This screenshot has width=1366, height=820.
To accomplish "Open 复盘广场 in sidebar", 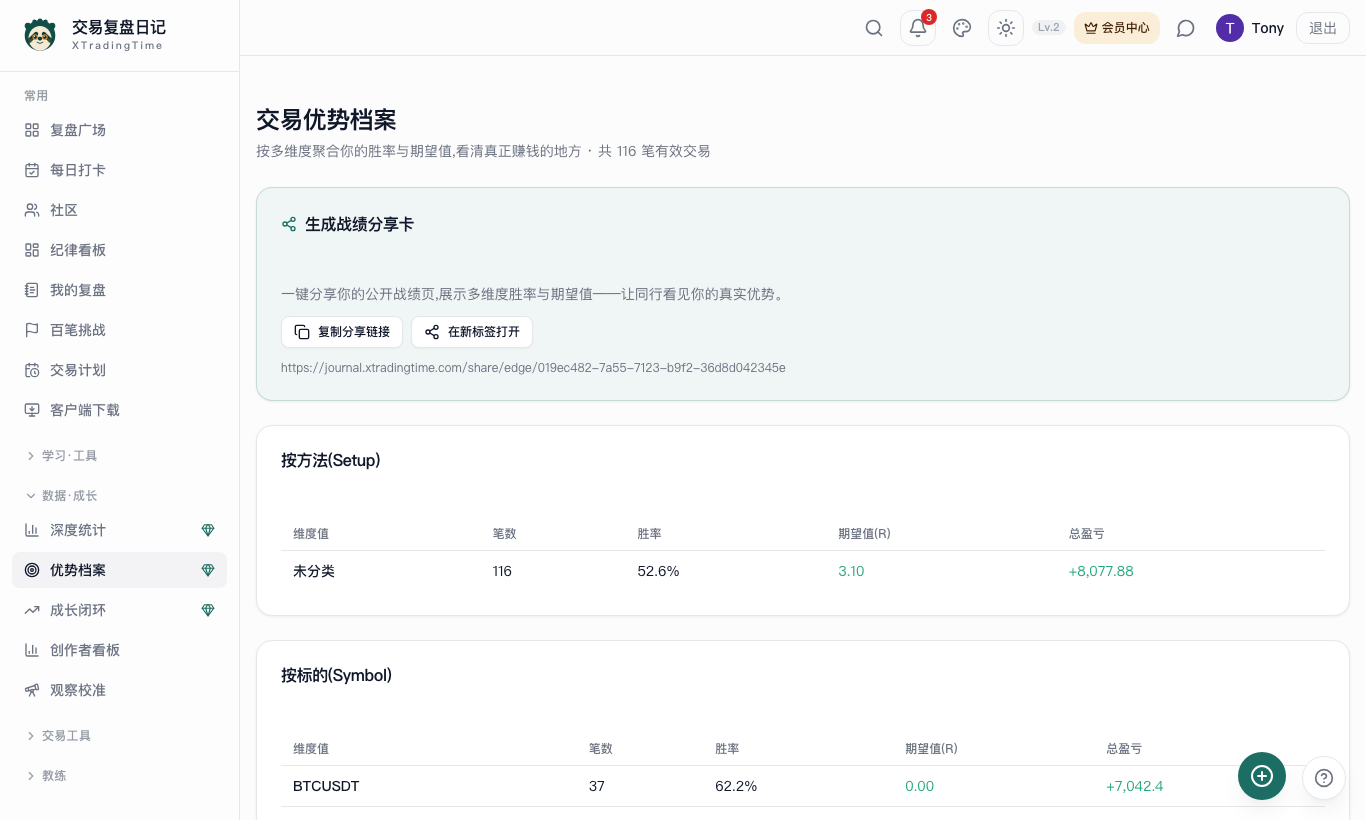I will pos(119,130).
